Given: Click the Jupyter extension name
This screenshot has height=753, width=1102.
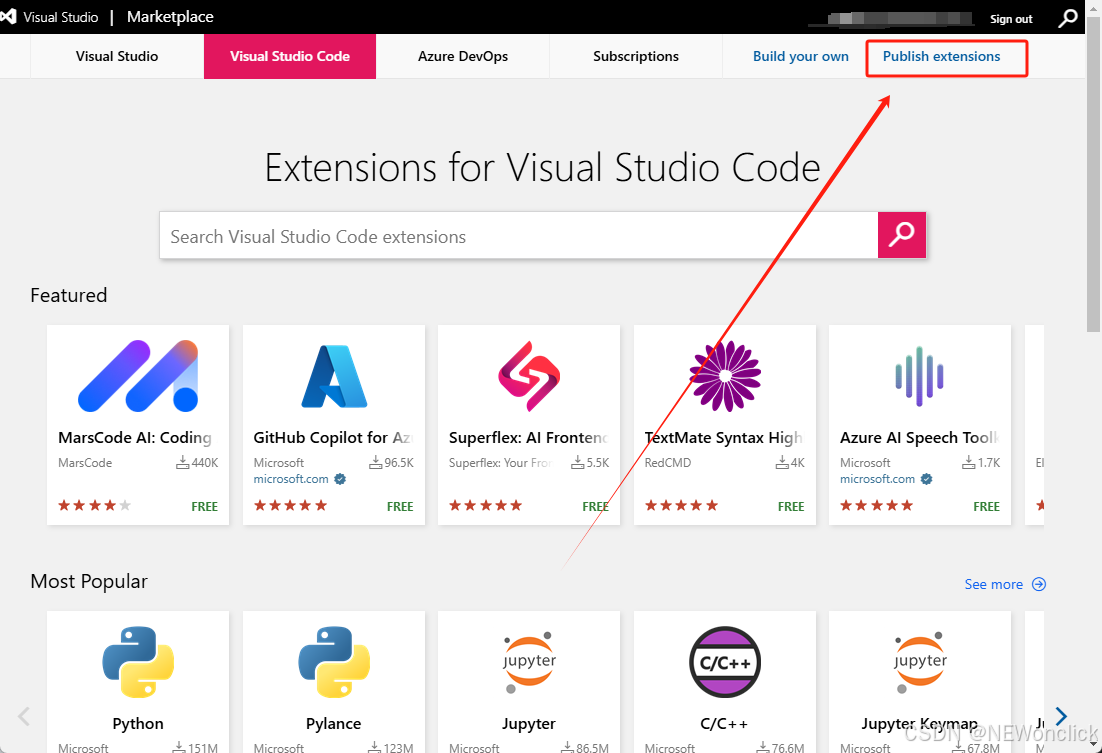Looking at the screenshot, I should [x=529, y=723].
